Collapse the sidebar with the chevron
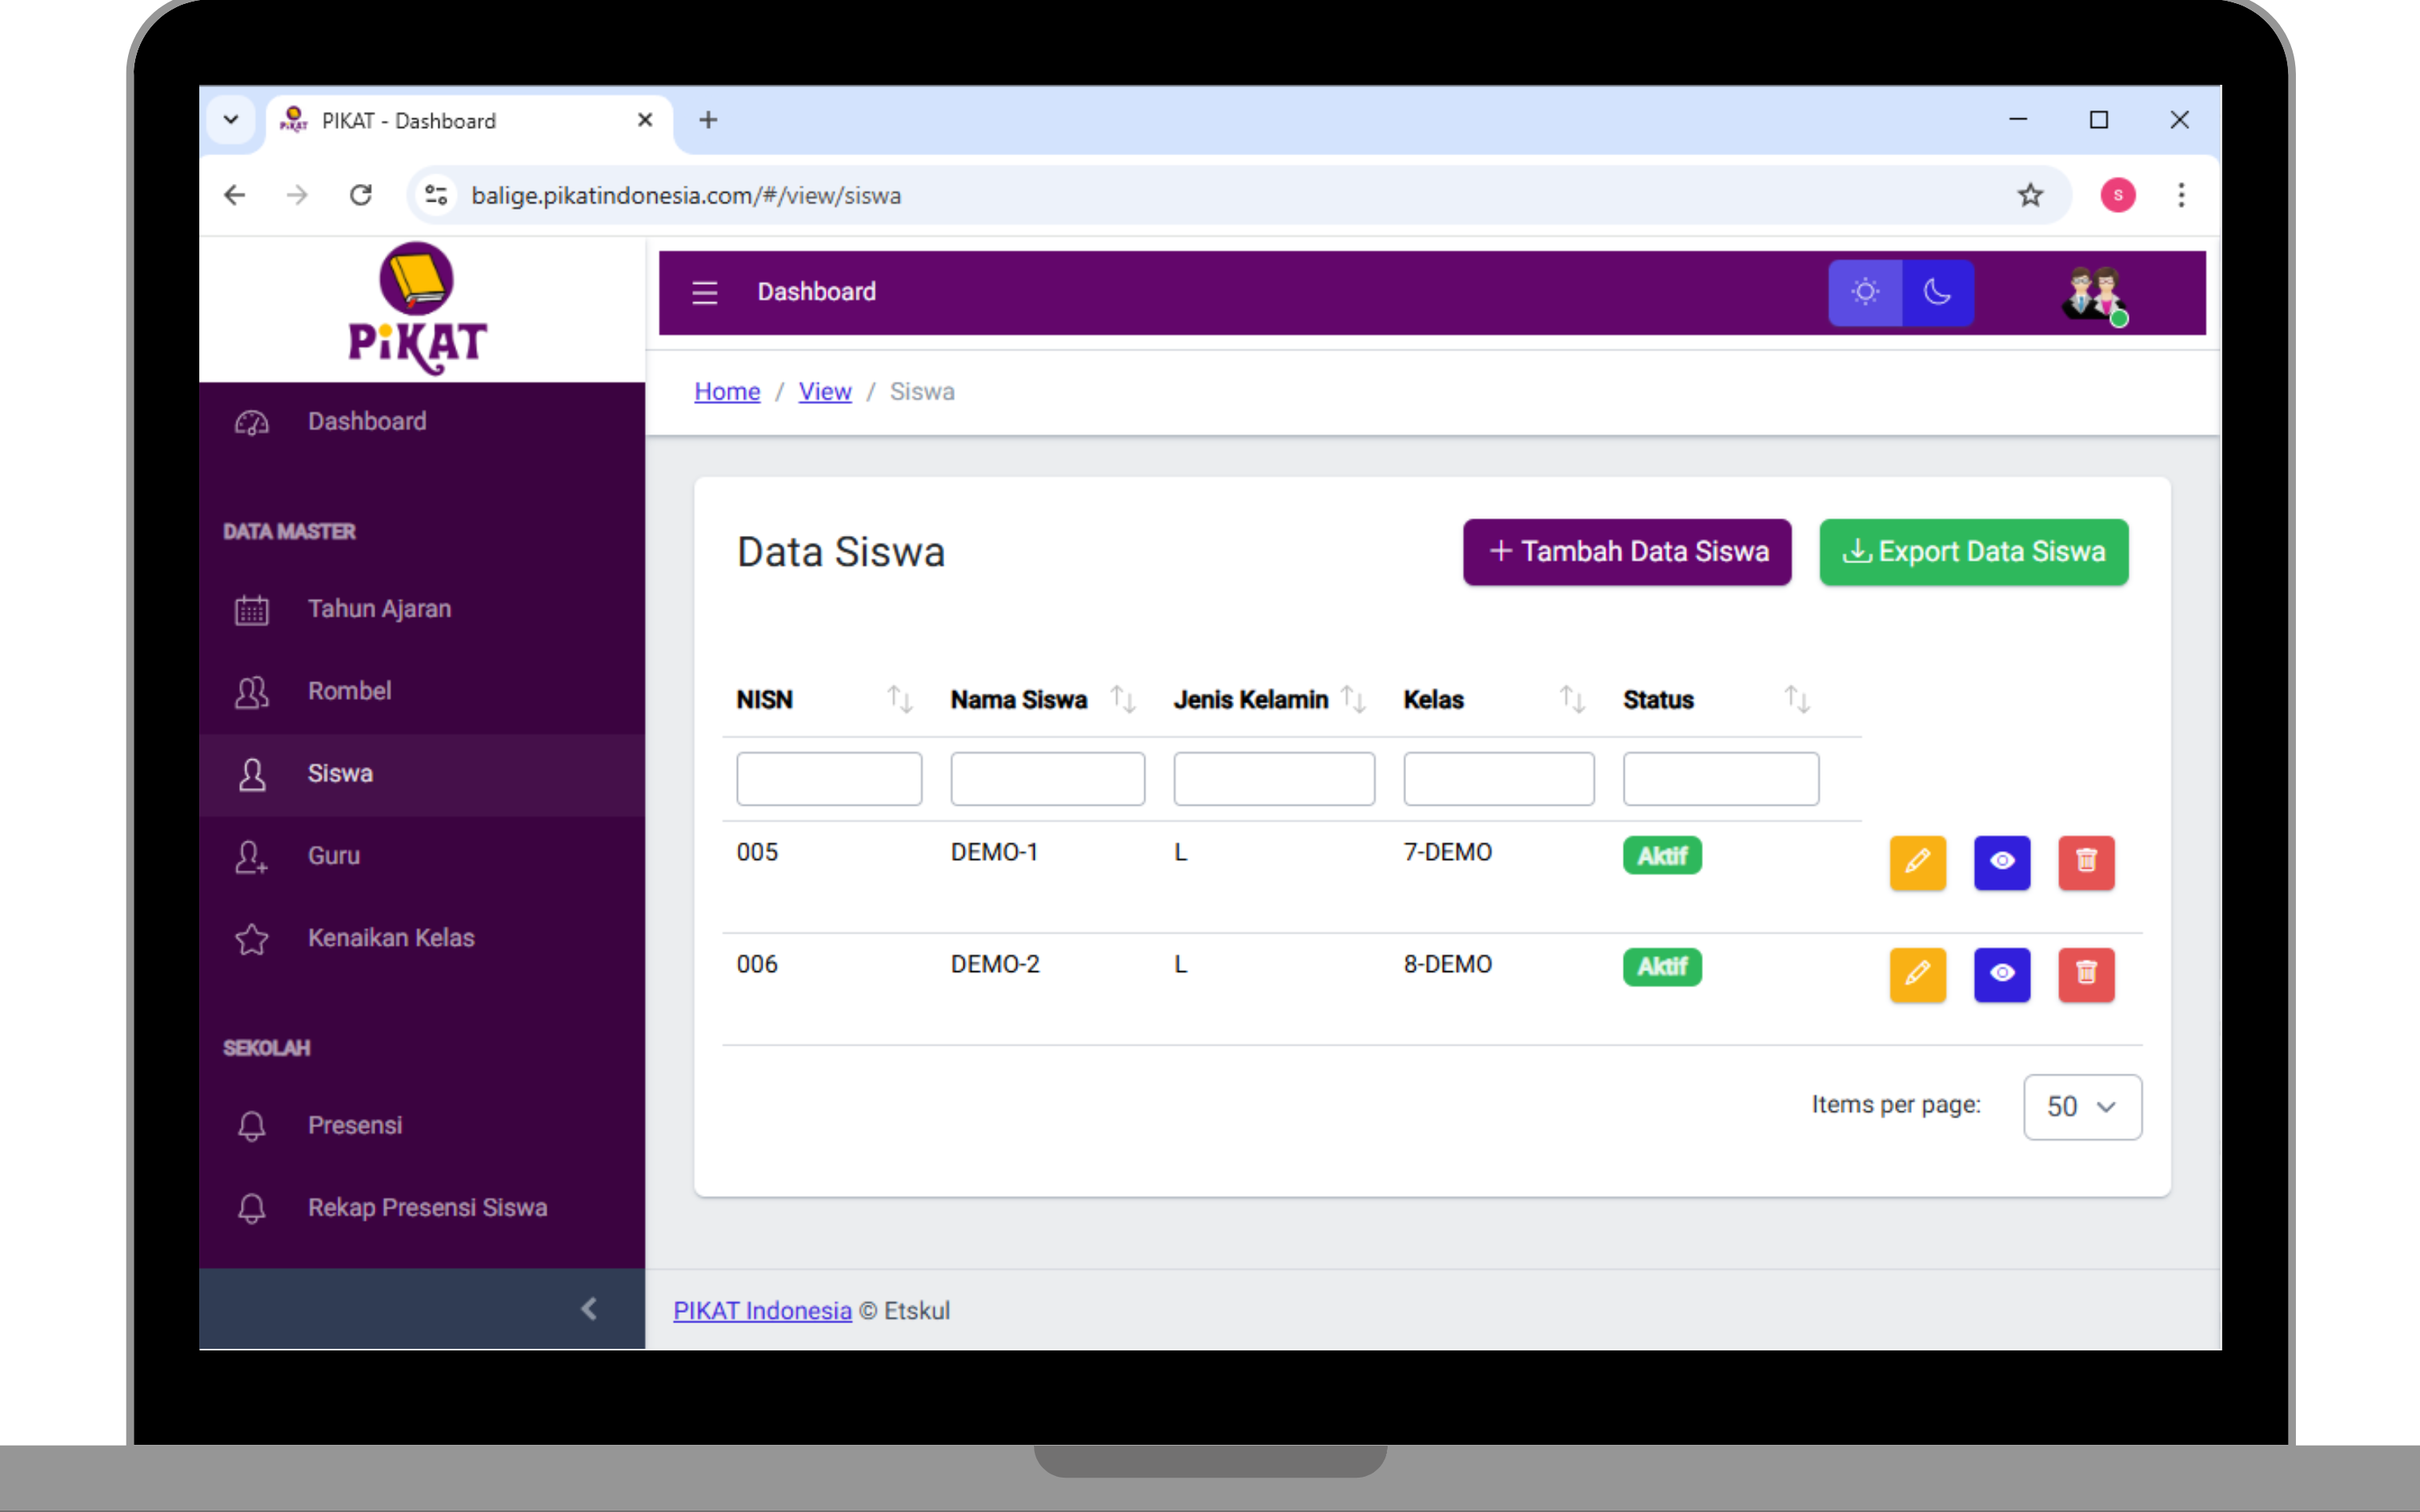 pyautogui.click(x=589, y=1308)
